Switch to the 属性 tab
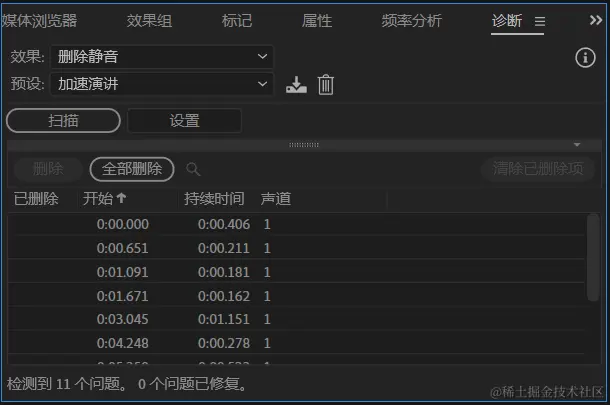610x405 pixels. pos(317,21)
